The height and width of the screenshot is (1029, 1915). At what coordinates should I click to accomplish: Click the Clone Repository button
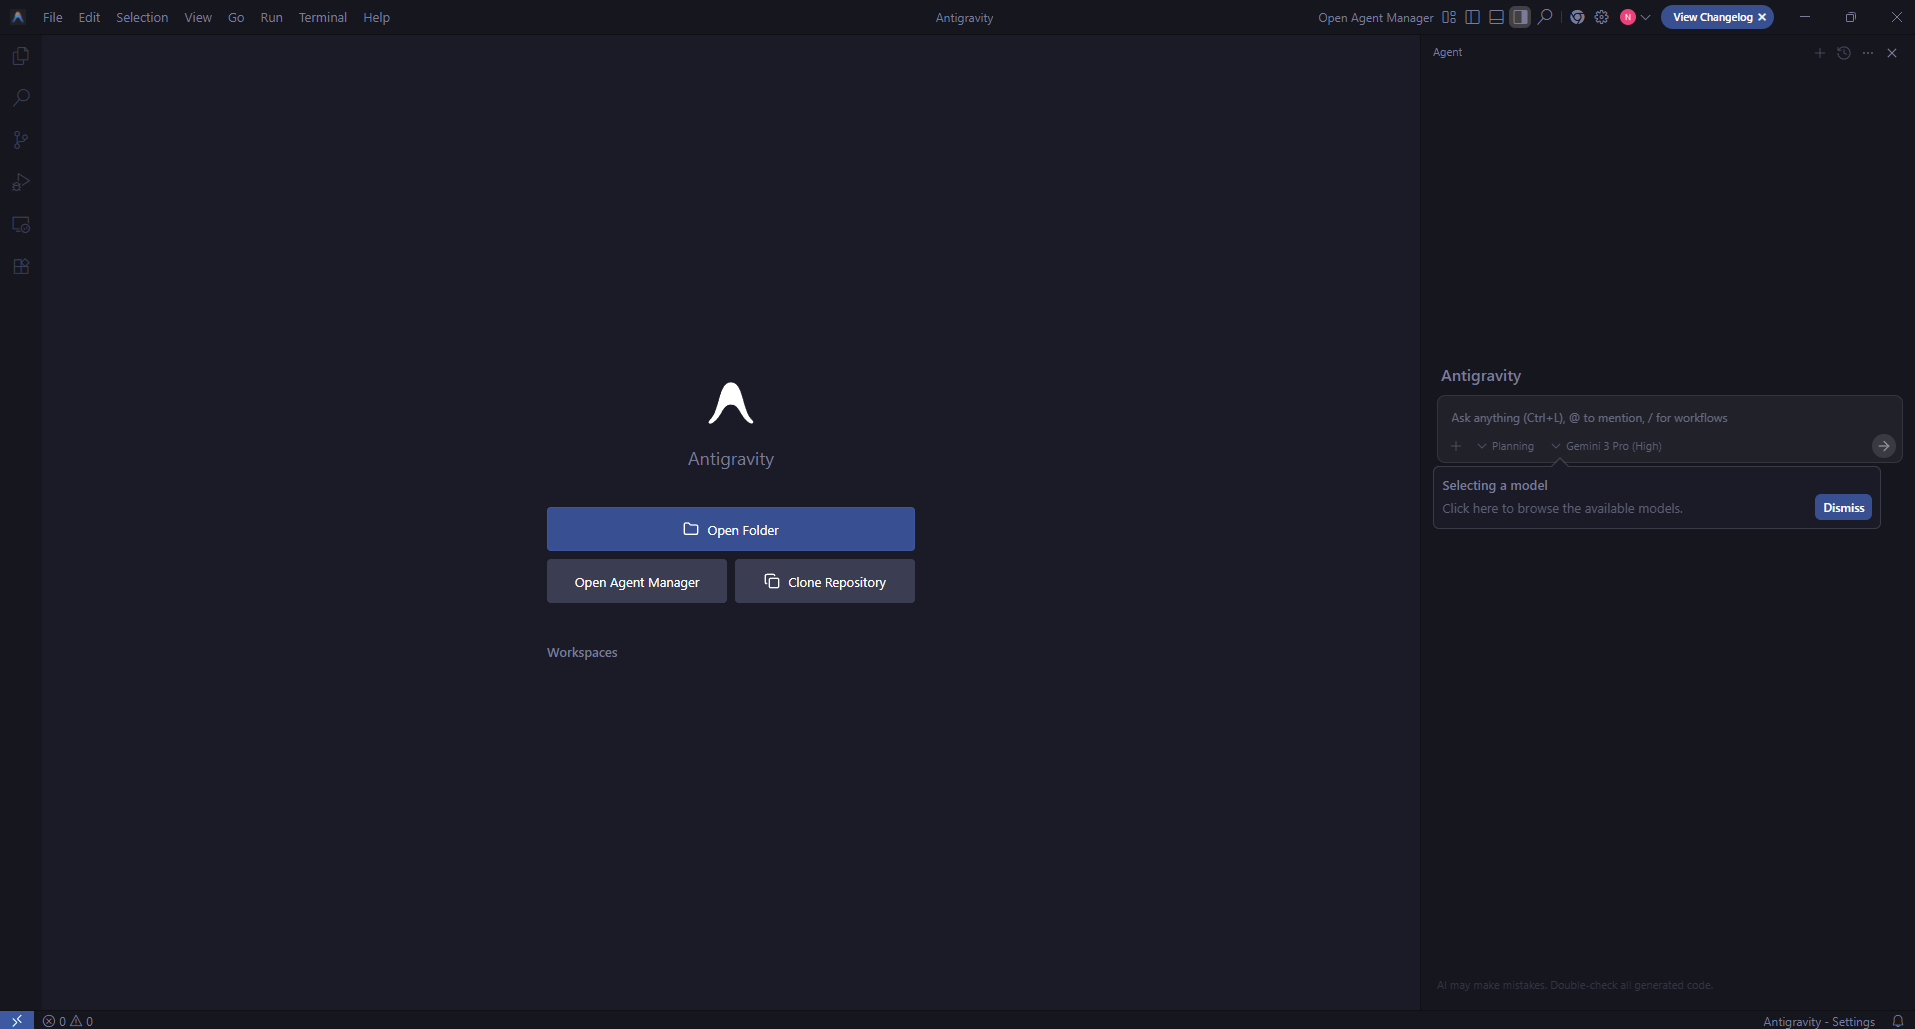tap(824, 581)
